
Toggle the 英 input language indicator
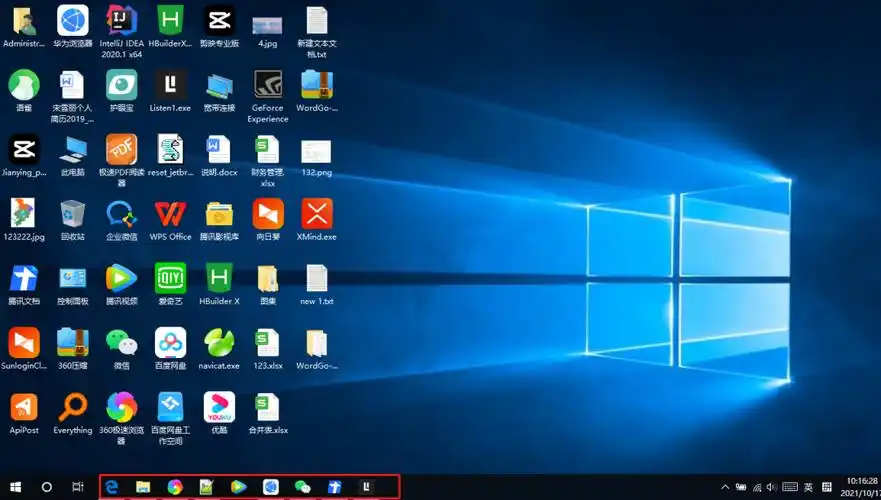tap(808, 487)
